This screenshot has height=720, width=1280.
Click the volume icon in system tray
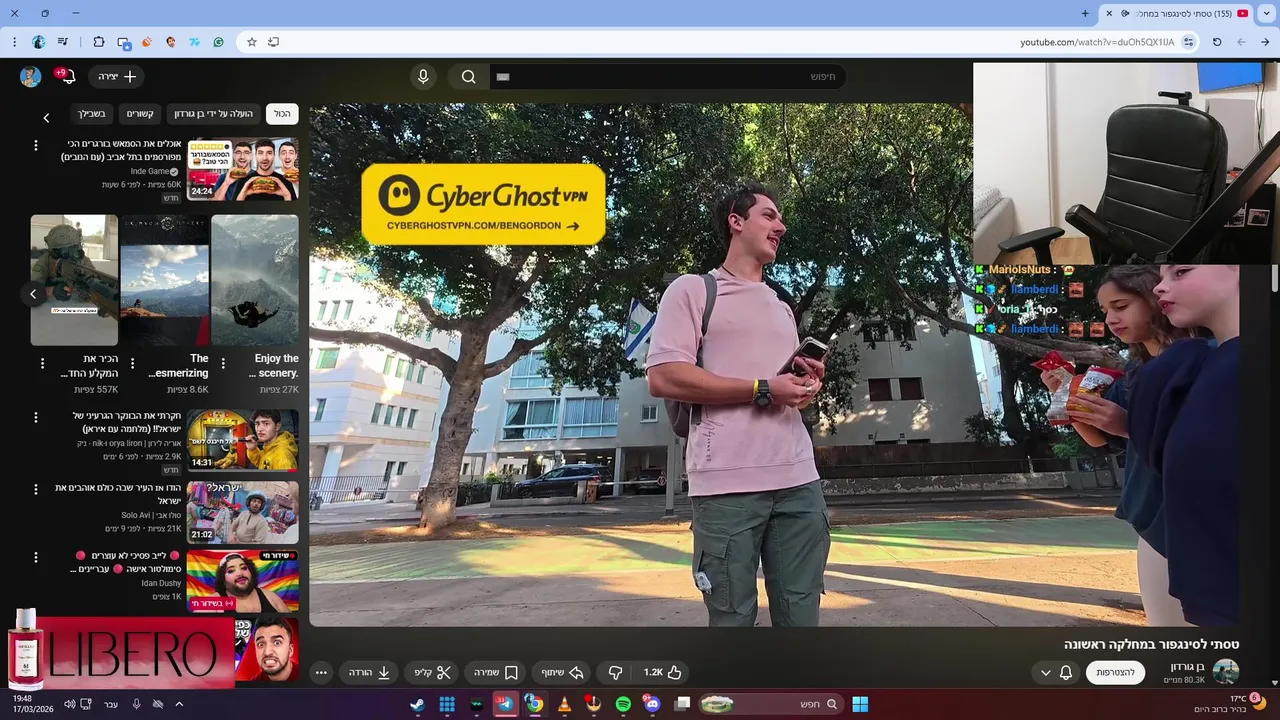[69, 704]
